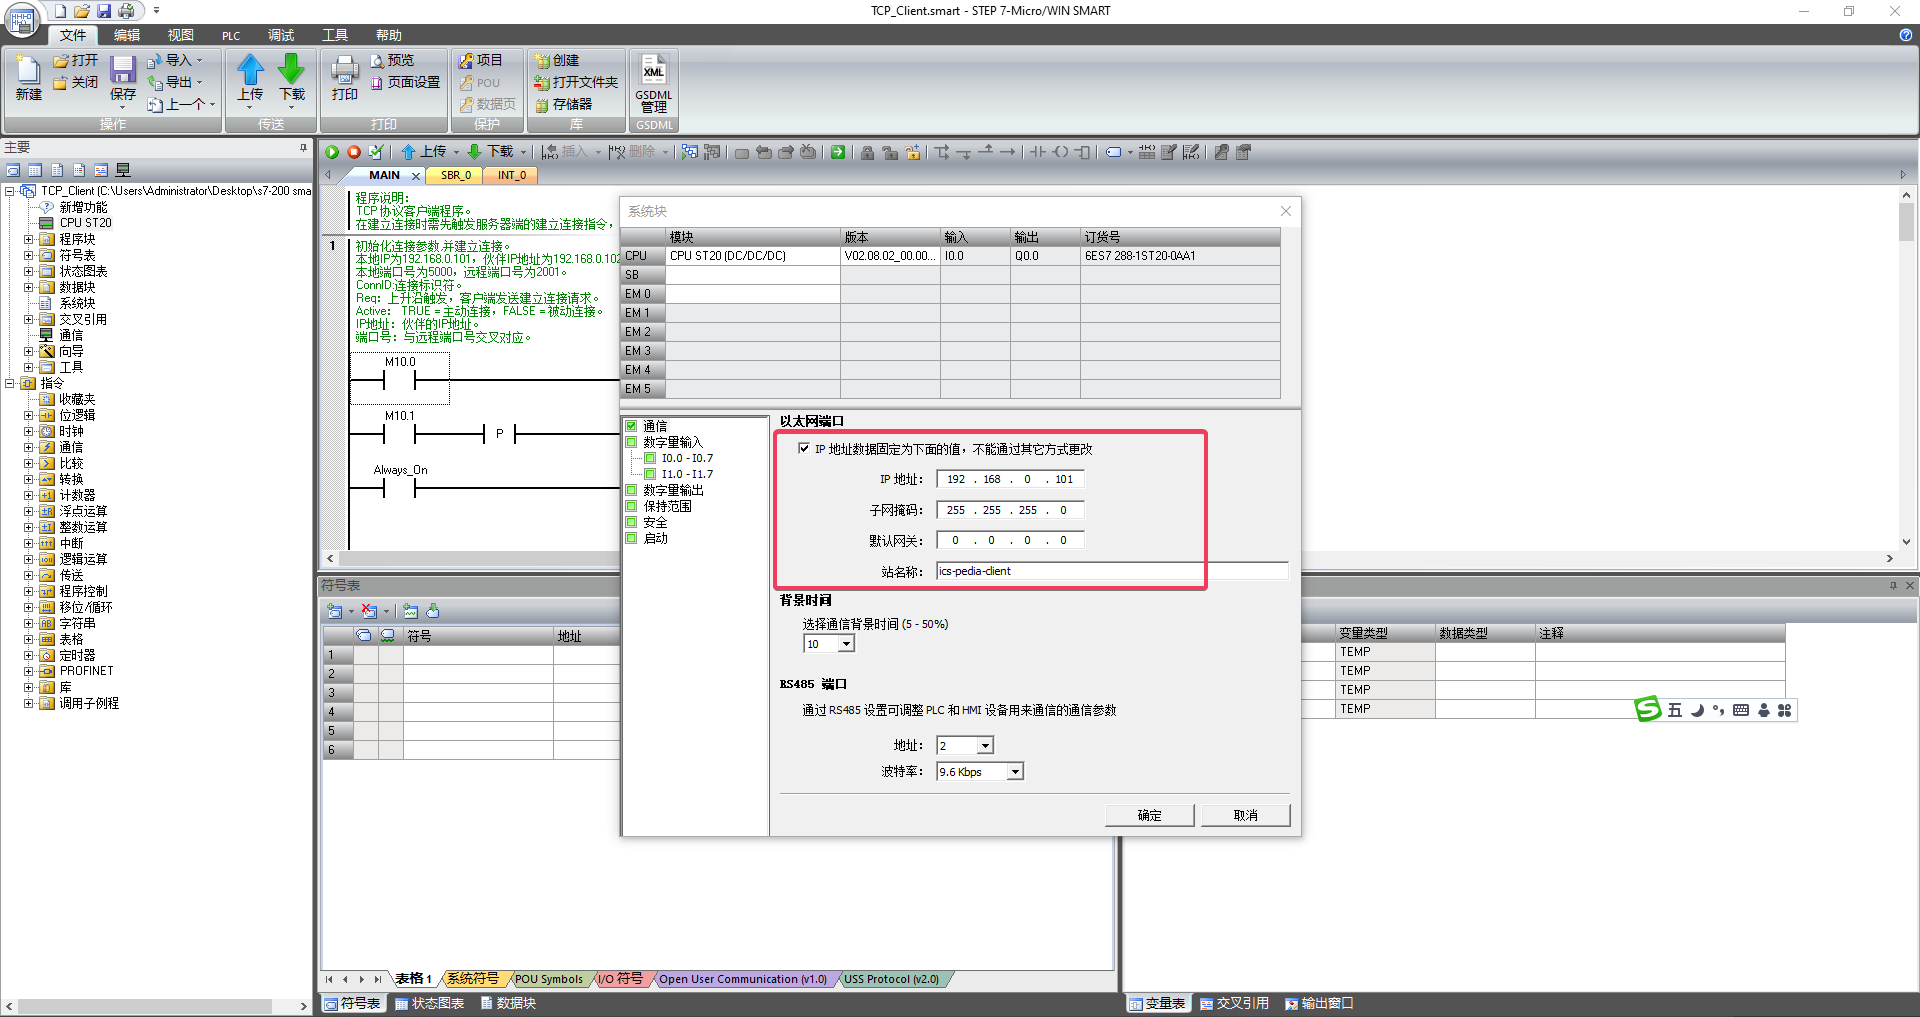The image size is (1920, 1017).
Task: Click the 子网掩码 subnet mask field
Action: click(1010, 510)
